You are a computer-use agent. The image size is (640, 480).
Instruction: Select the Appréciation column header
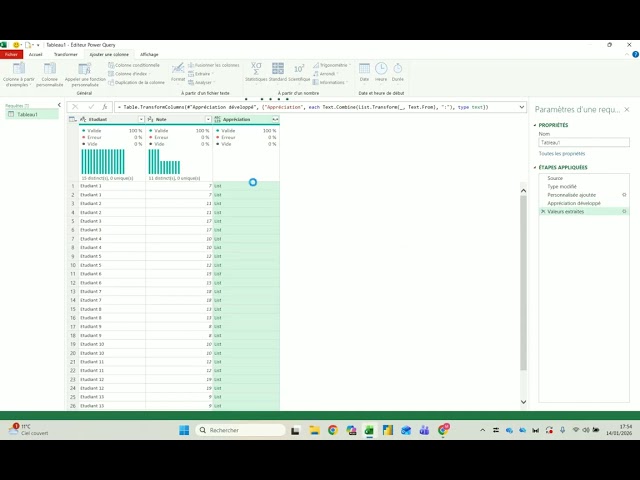236,120
